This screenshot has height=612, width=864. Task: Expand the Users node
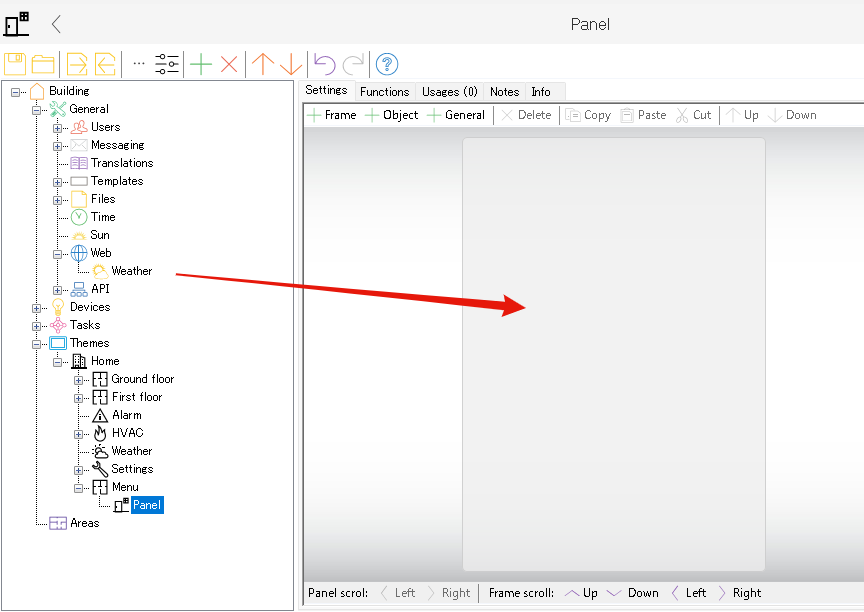(57, 128)
